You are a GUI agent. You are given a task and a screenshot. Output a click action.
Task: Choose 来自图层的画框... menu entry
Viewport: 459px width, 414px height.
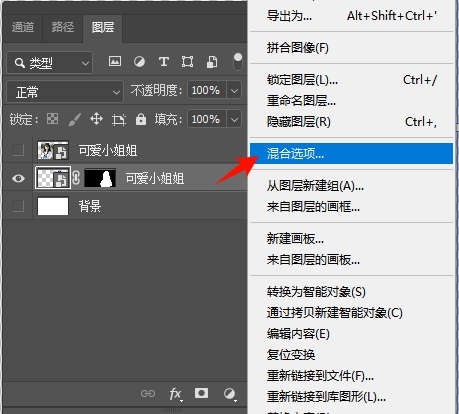pyautogui.click(x=351, y=207)
